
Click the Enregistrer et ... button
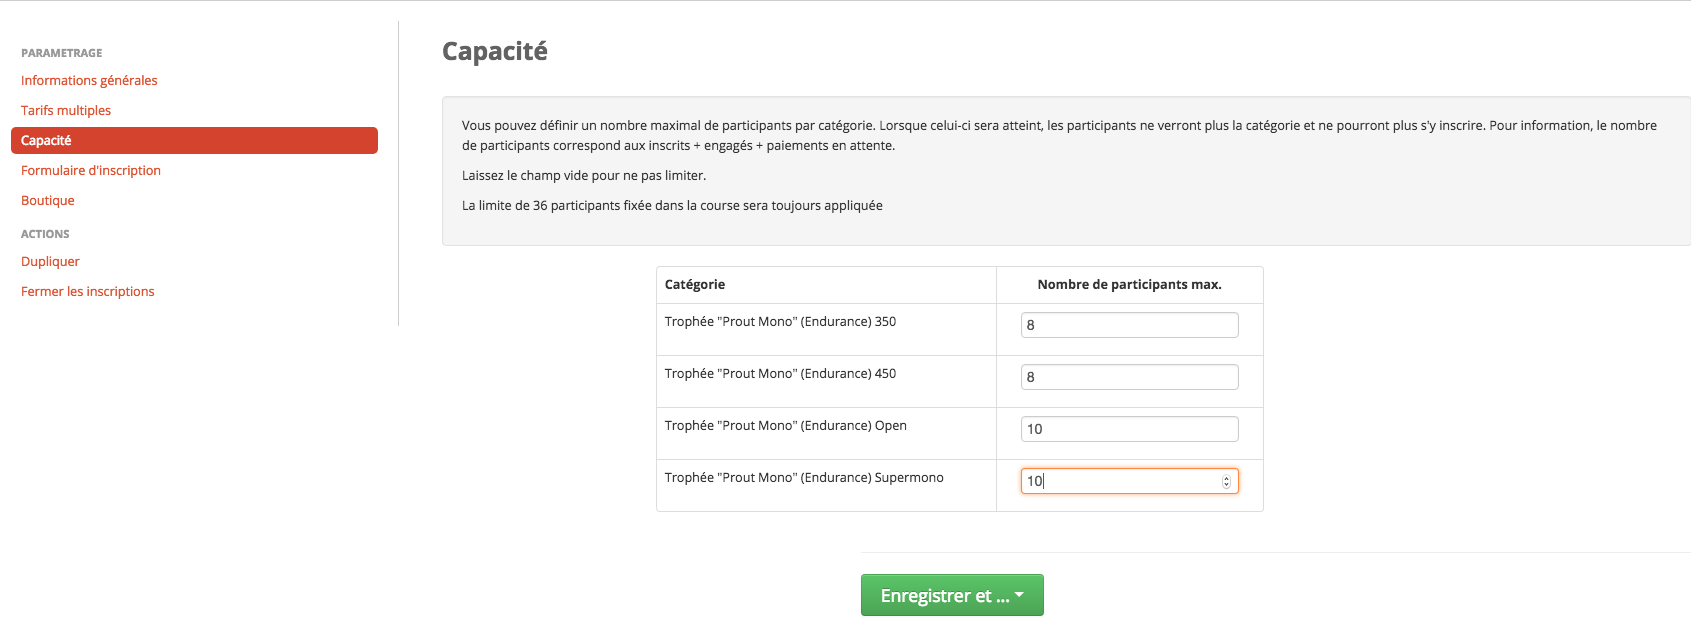tap(952, 595)
